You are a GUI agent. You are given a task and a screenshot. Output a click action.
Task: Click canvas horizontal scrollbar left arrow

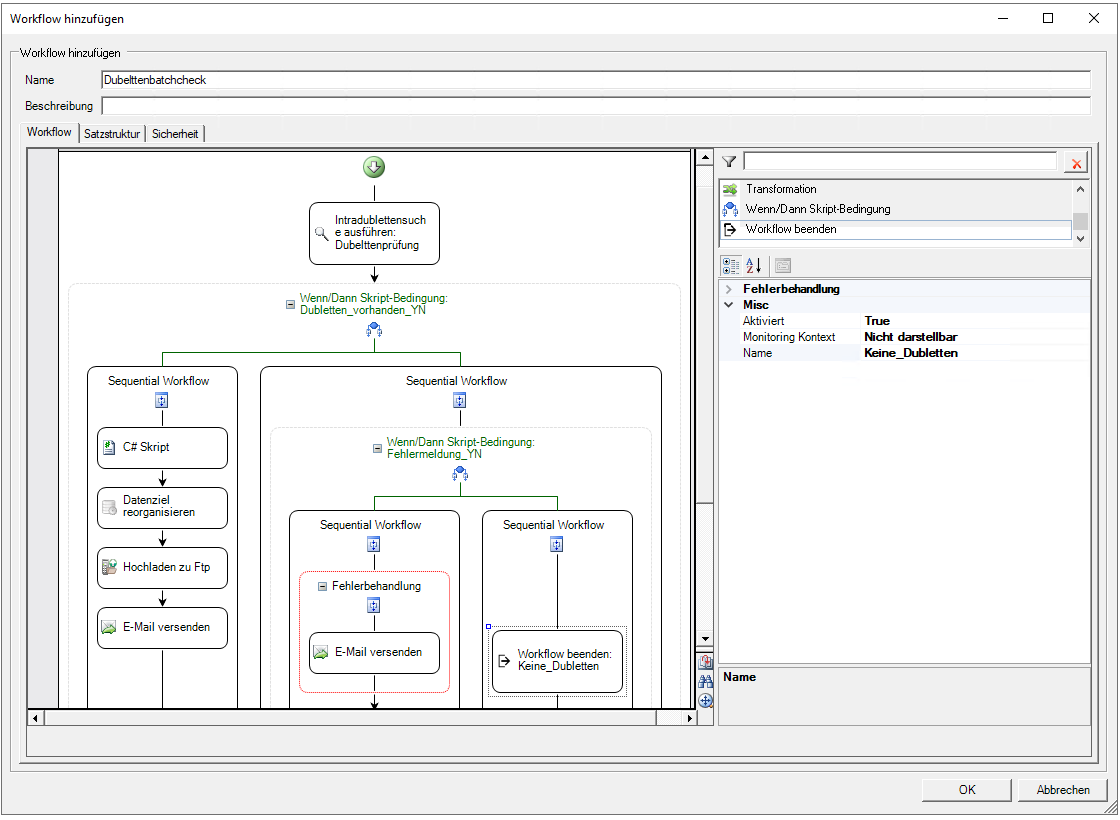coord(36,718)
